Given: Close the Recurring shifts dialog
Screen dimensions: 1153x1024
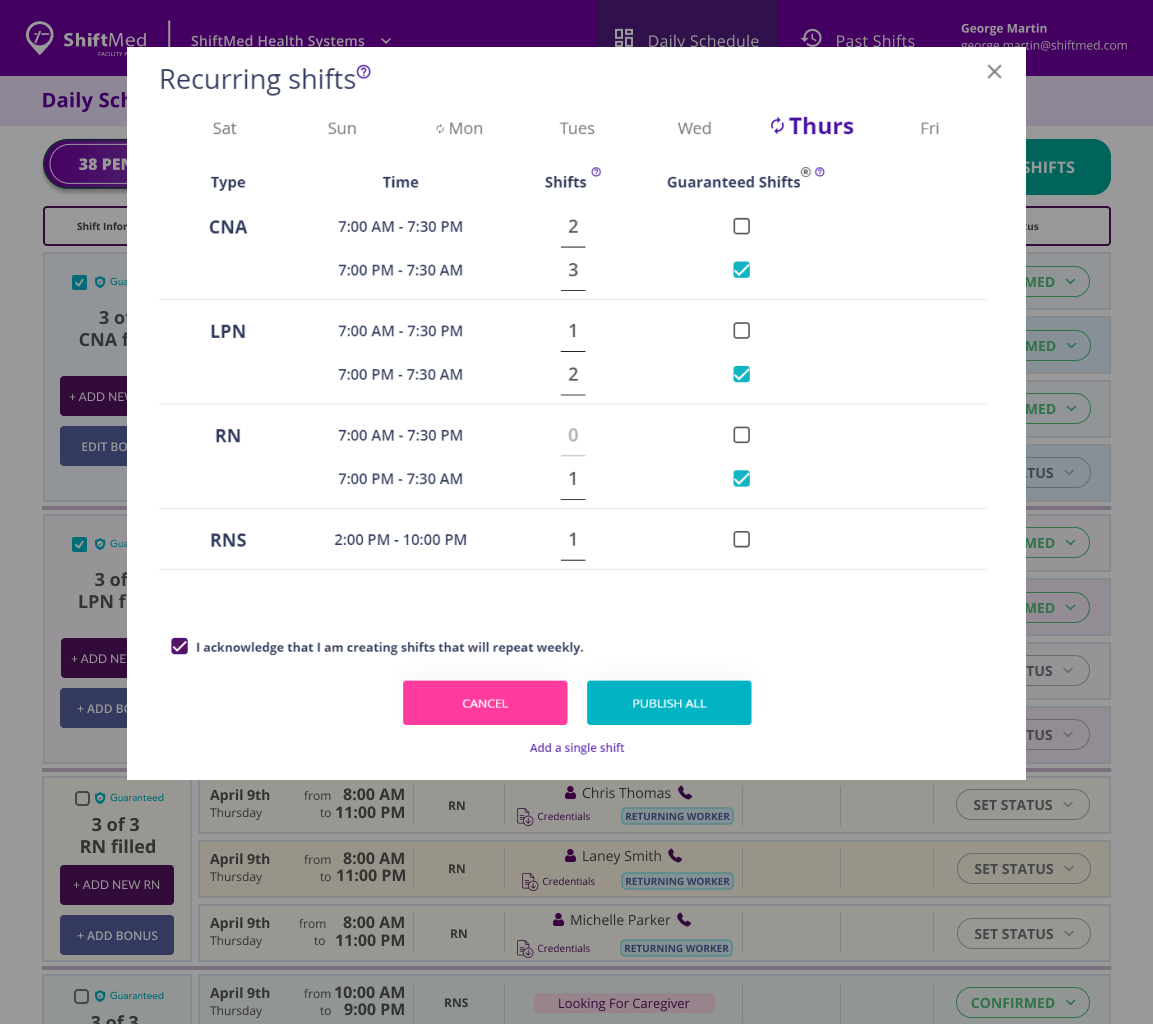Looking at the screenshot, I should tap(994, 71).
